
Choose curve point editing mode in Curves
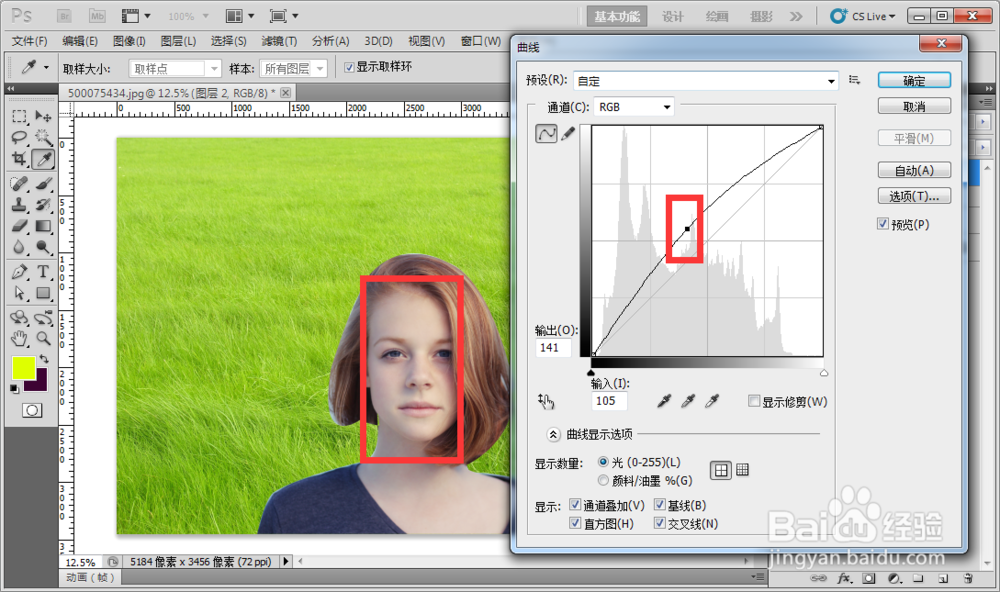546,134
